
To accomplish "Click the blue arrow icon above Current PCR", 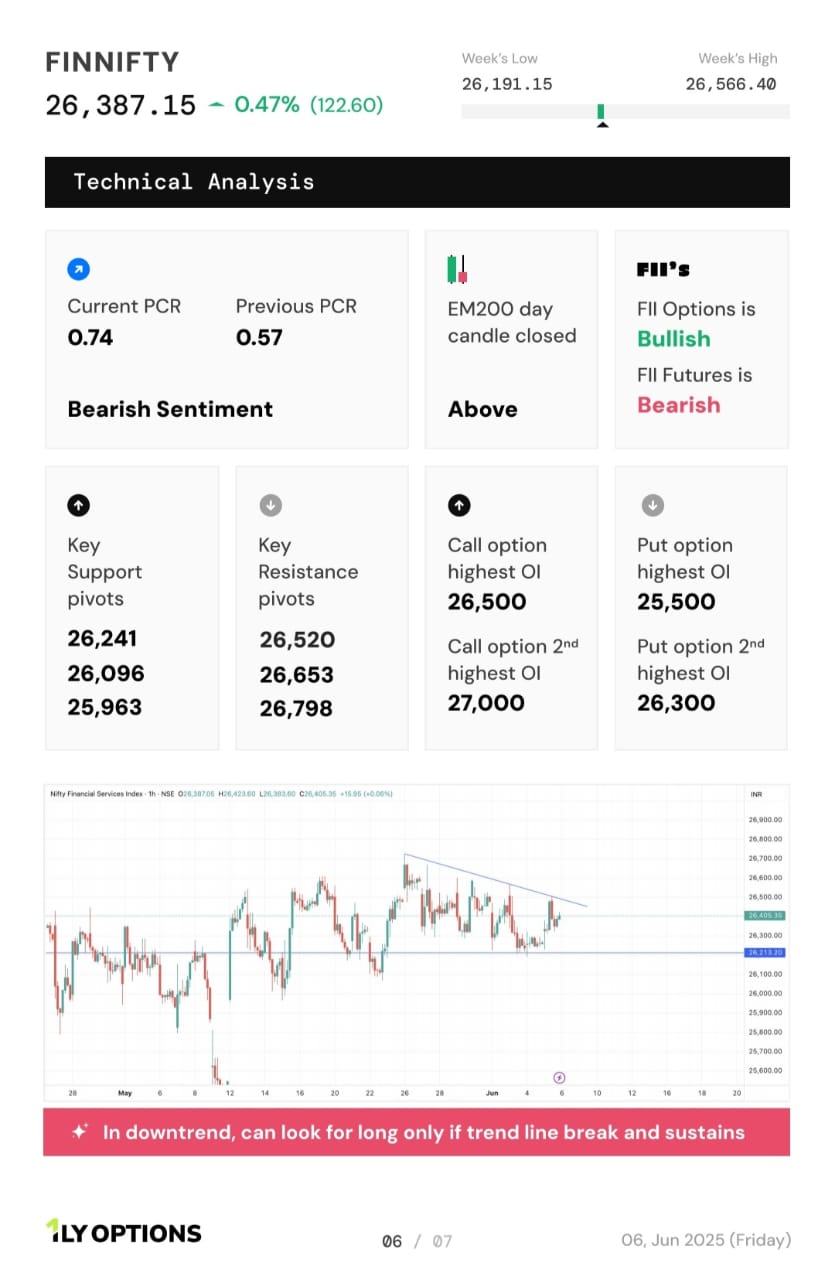I will [x=79, y=269].
